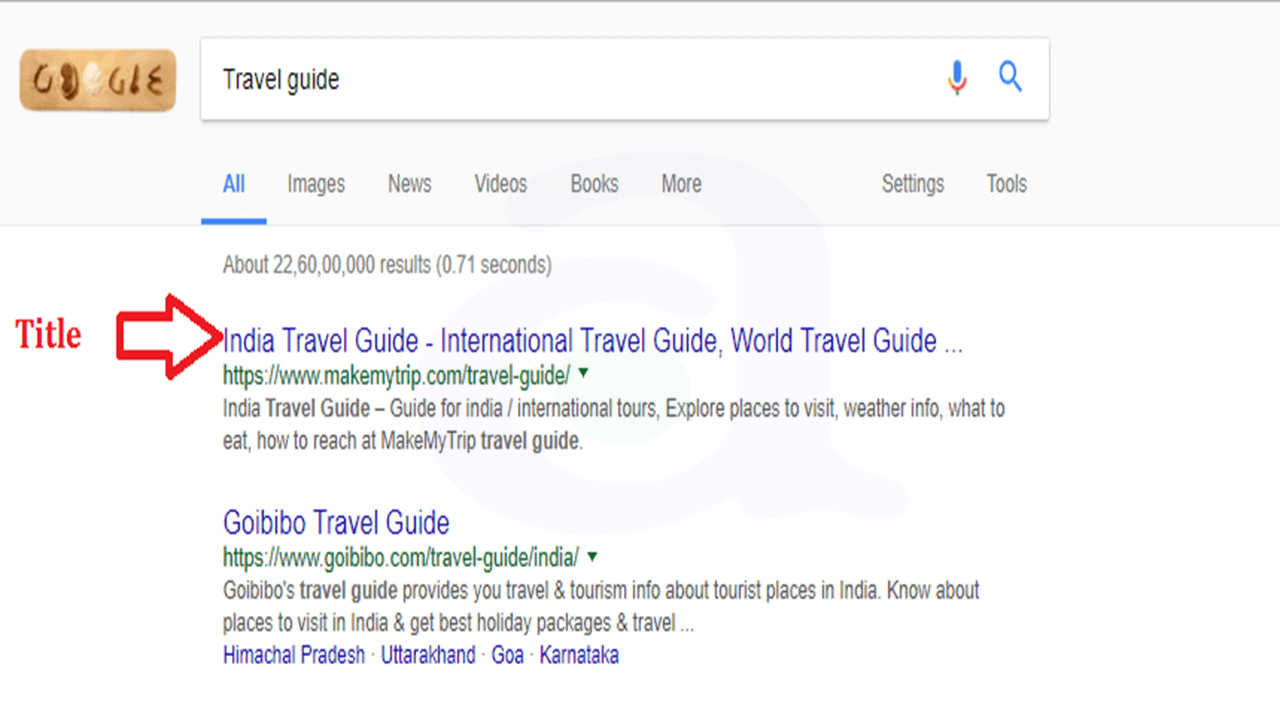Open the Books results tab

coord(595,184)
